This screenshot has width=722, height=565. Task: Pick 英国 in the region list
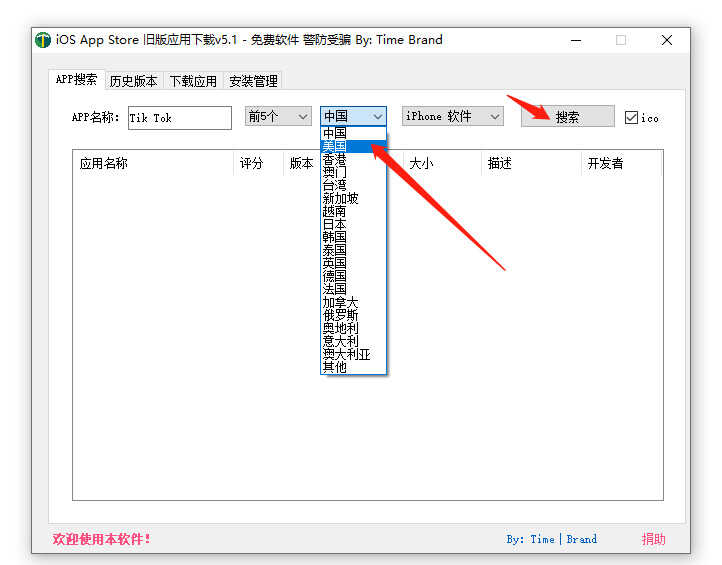tap(353, 263)
